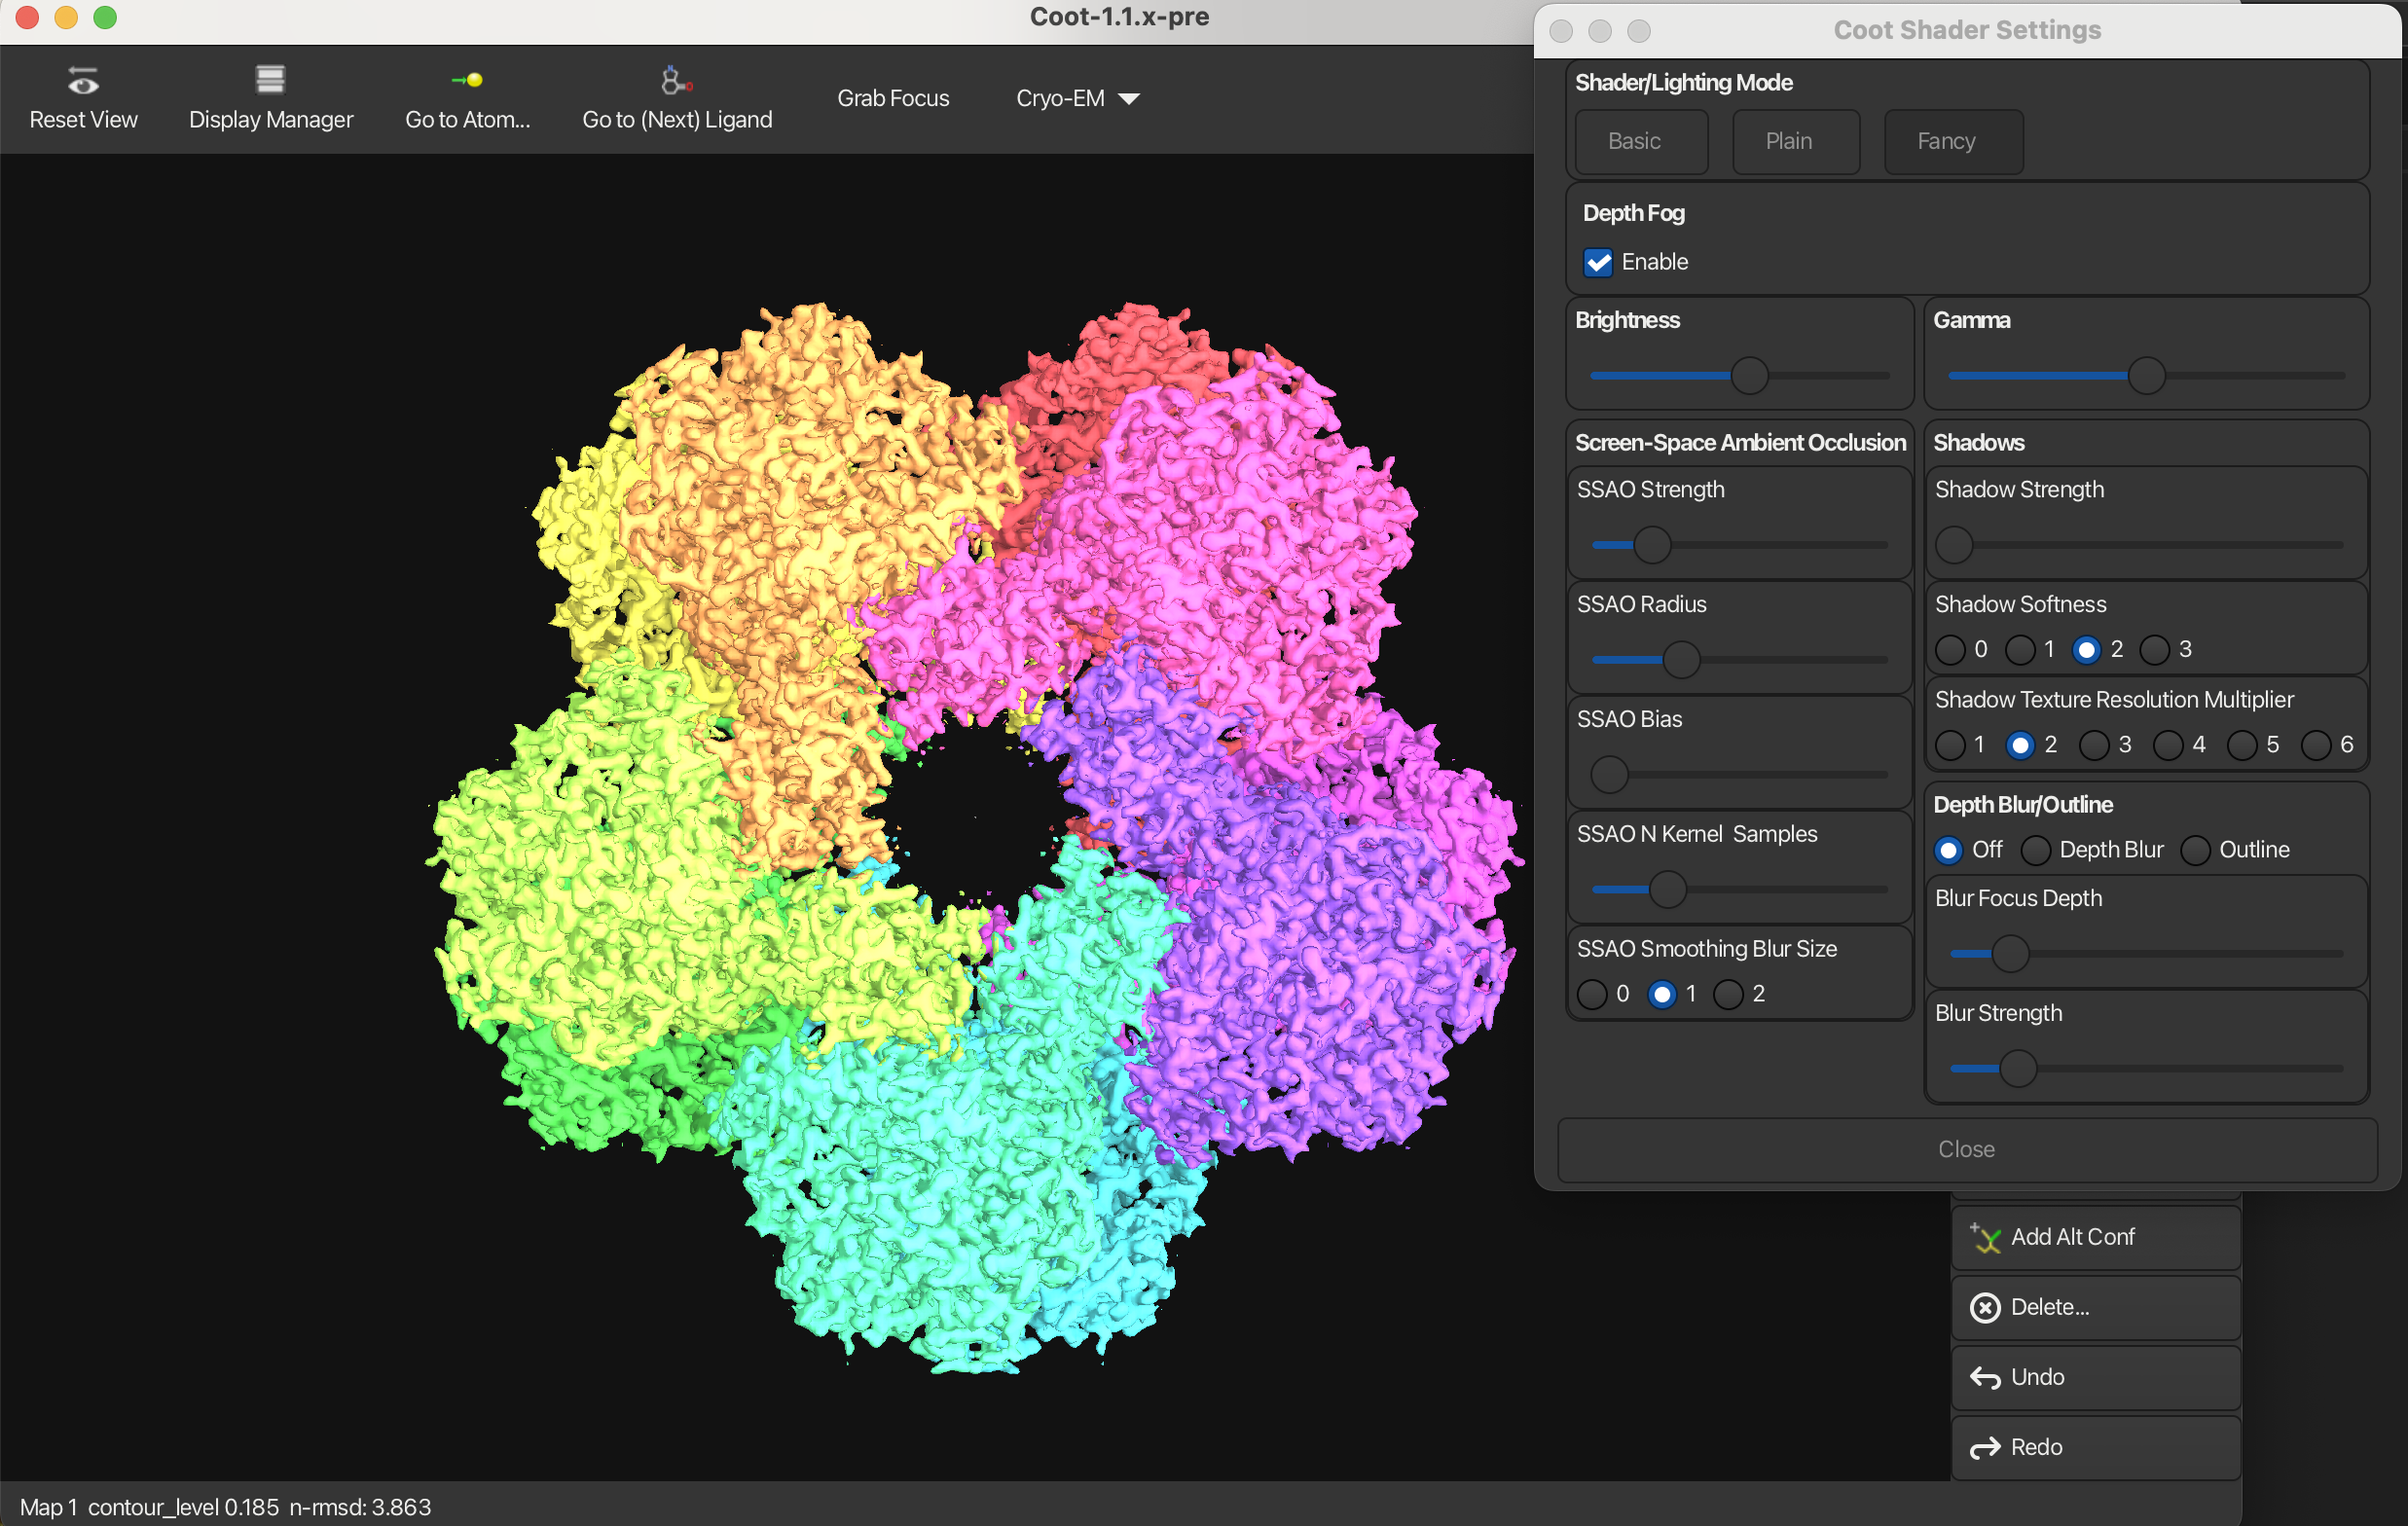Click Go to (Next) Ligand icon

click(677, 80)
